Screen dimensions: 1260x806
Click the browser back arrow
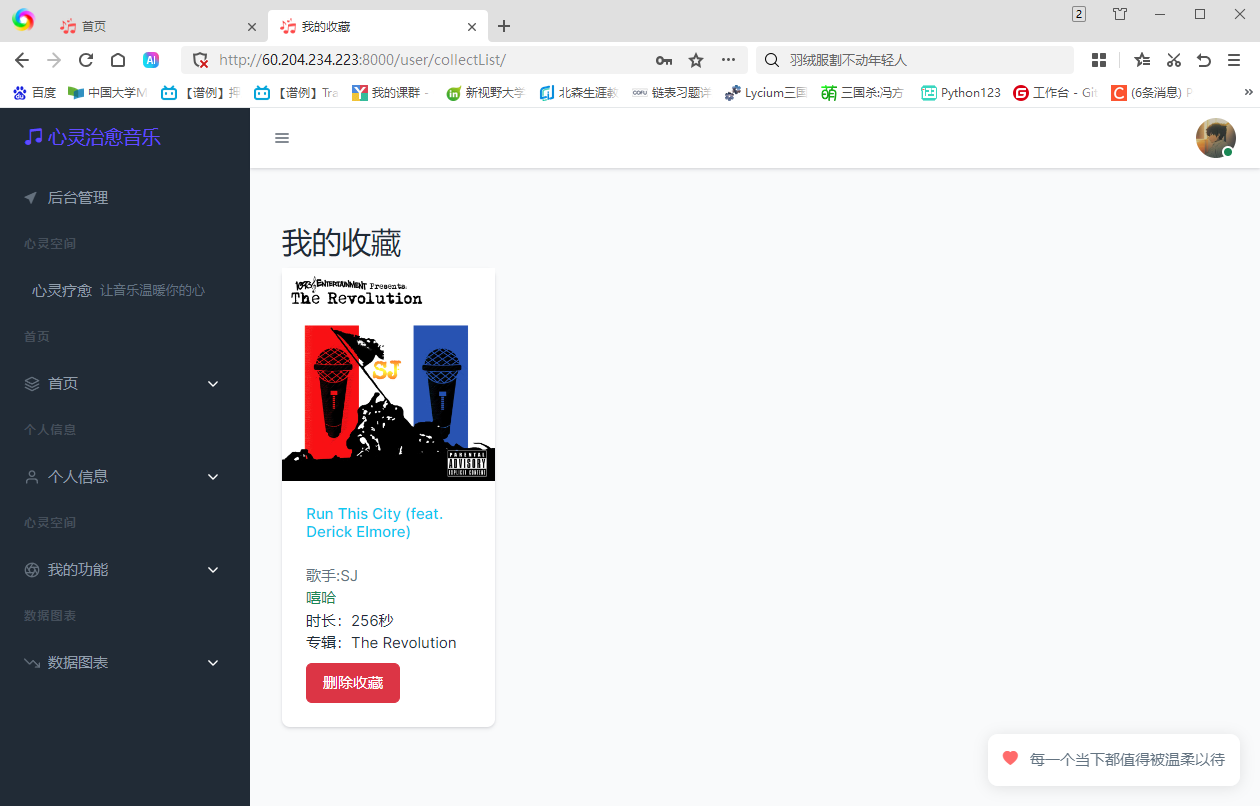22,60
